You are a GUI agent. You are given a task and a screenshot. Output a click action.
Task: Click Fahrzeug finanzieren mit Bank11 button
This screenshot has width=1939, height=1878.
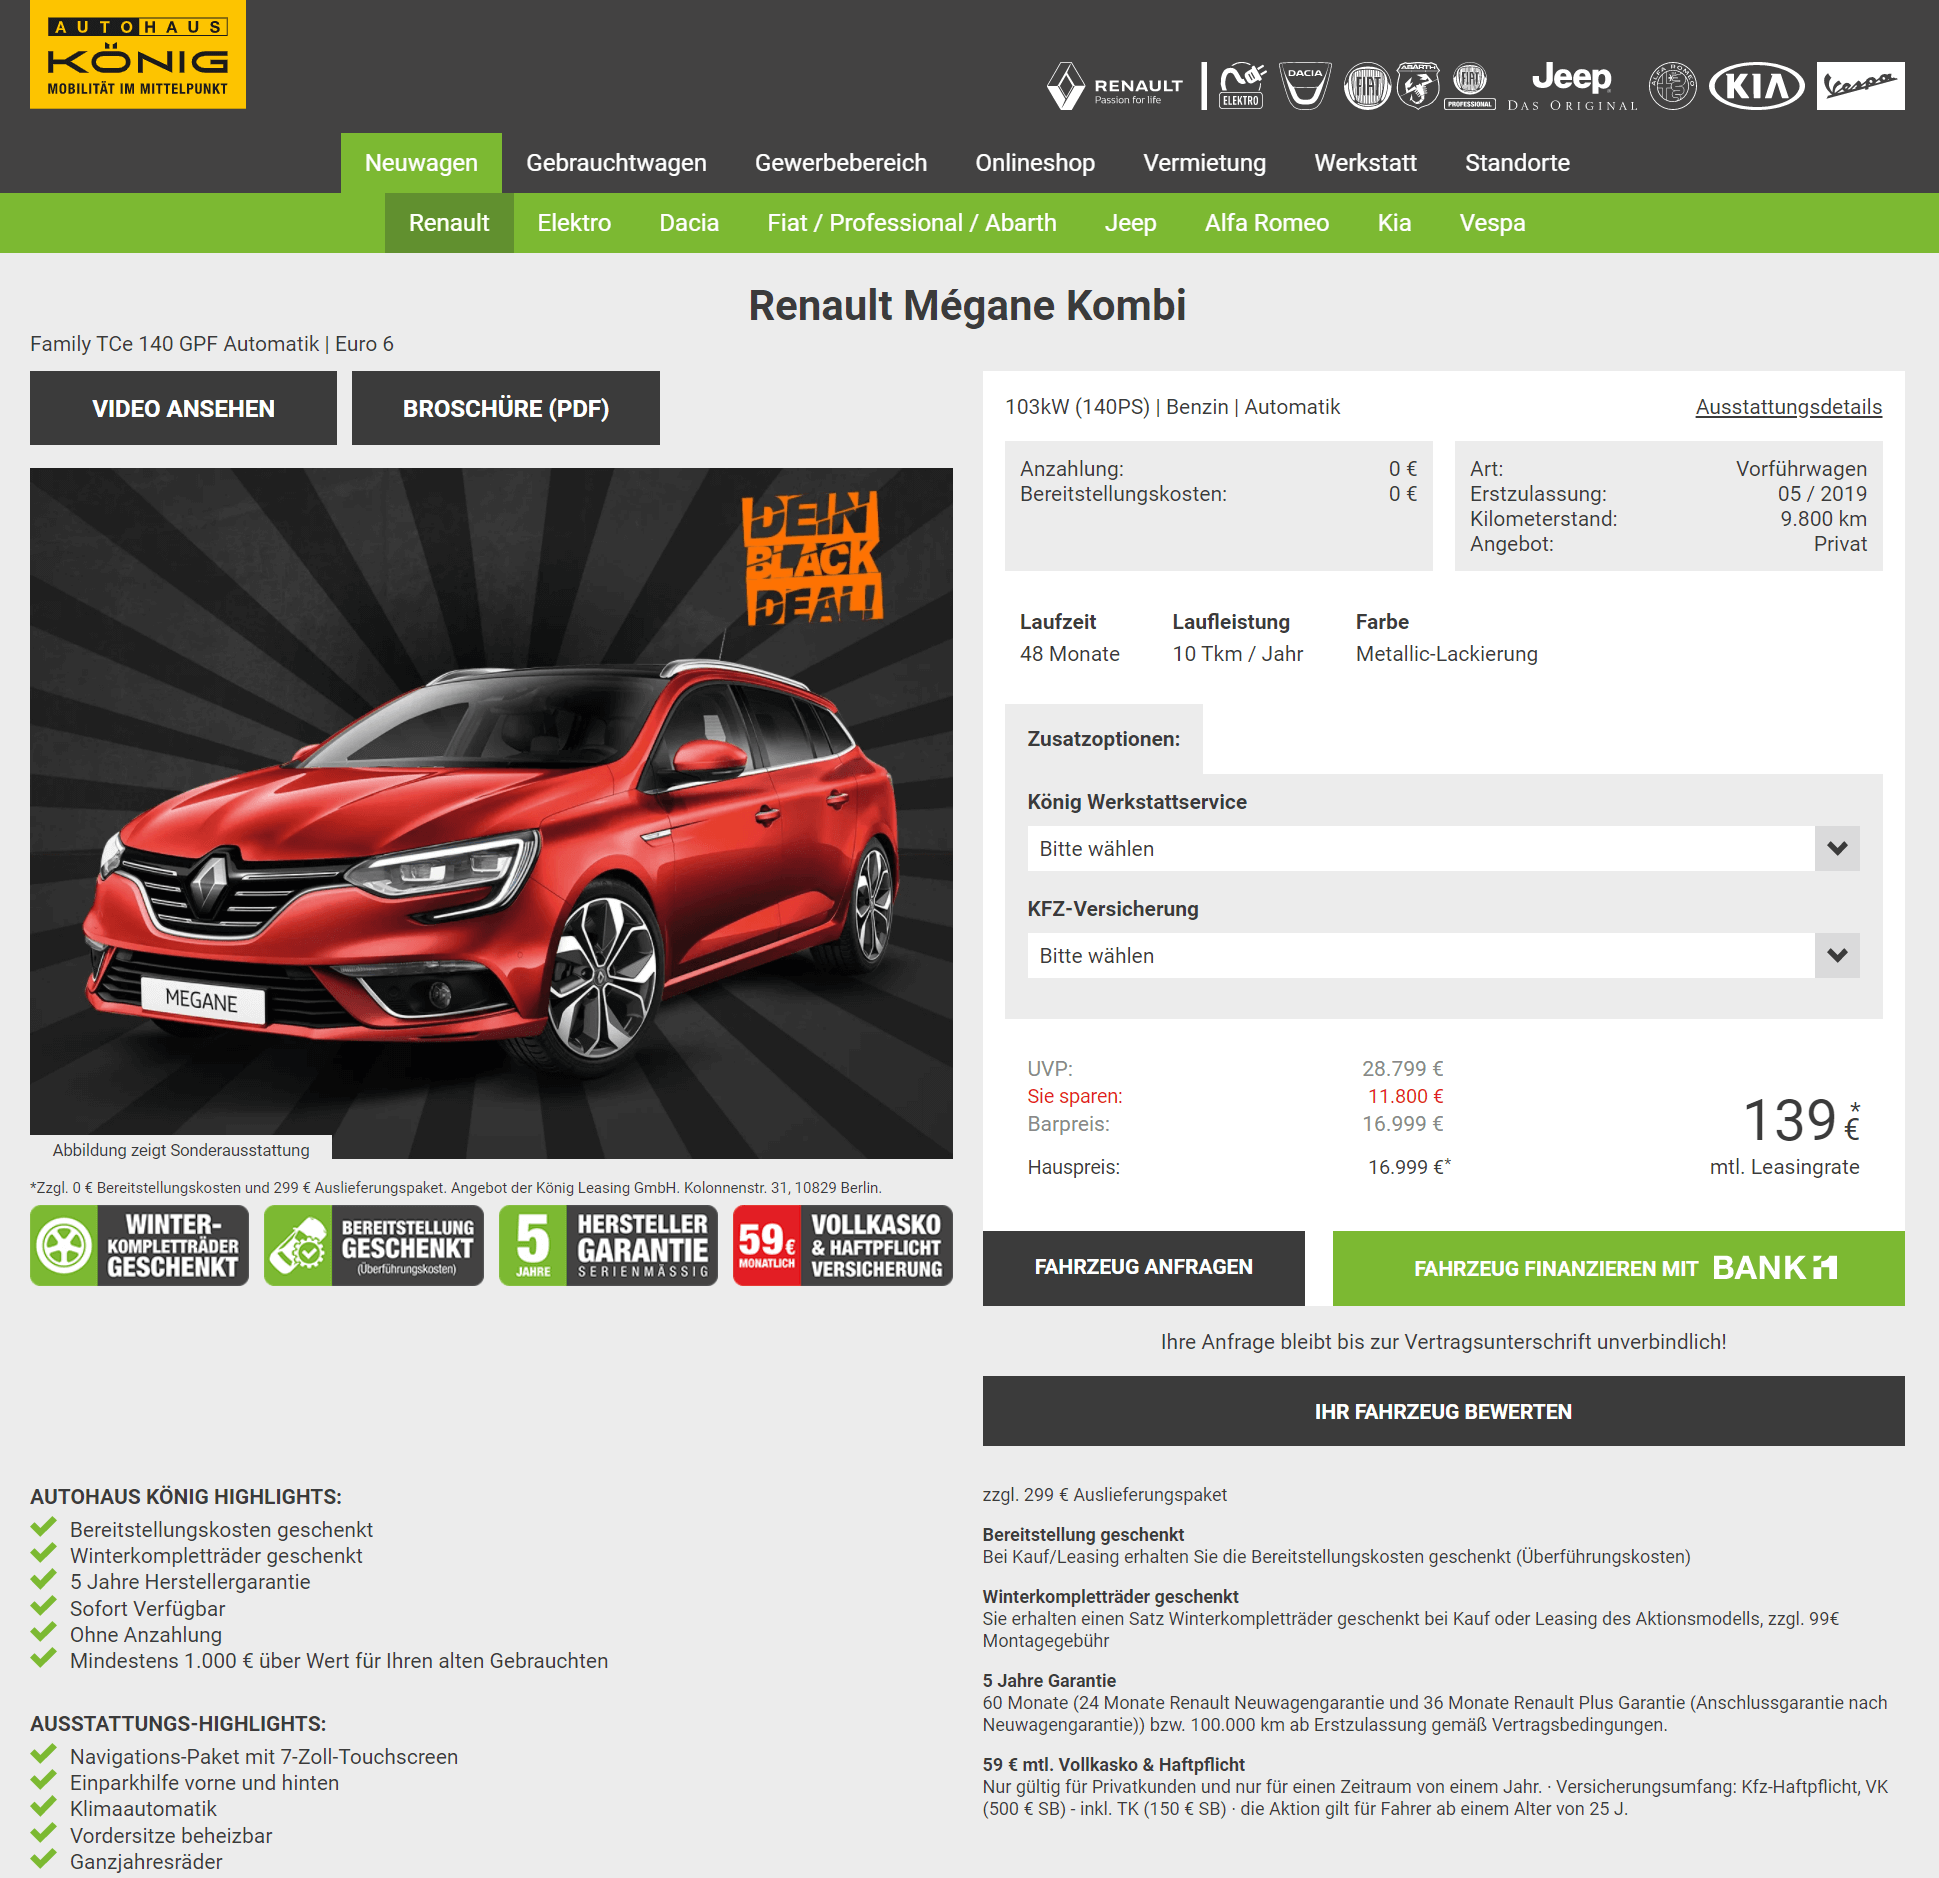(1618, 1268)
